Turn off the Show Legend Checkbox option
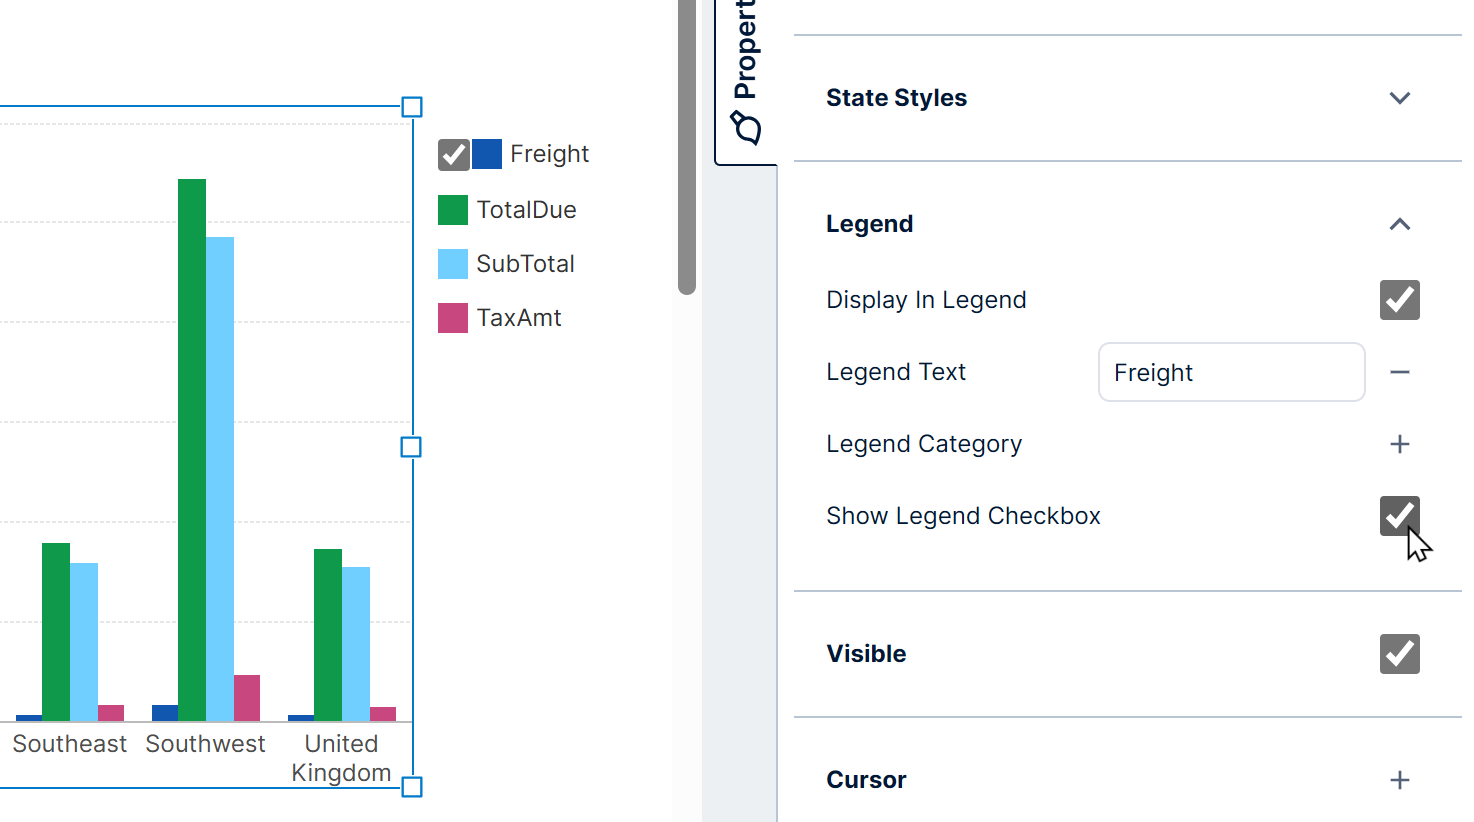1474x822 pixels. [x=1399, y=516]
